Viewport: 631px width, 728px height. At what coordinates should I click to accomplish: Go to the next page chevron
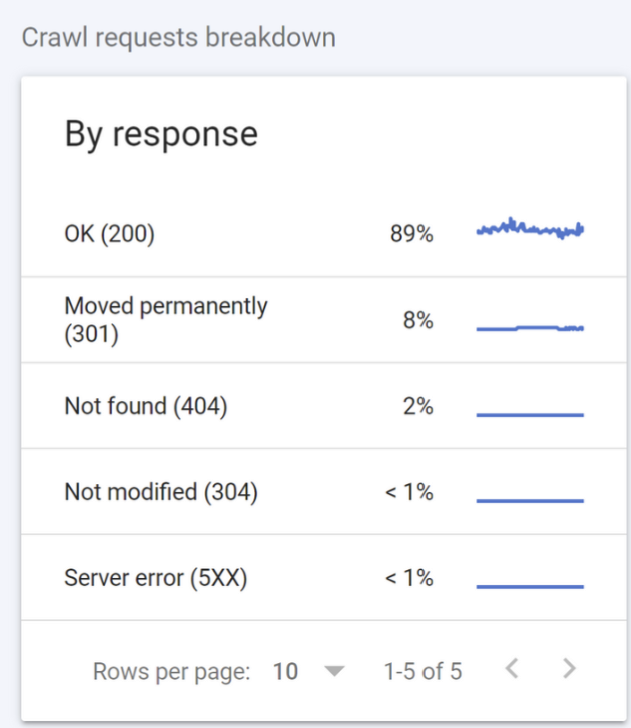(x=569, y=669)
